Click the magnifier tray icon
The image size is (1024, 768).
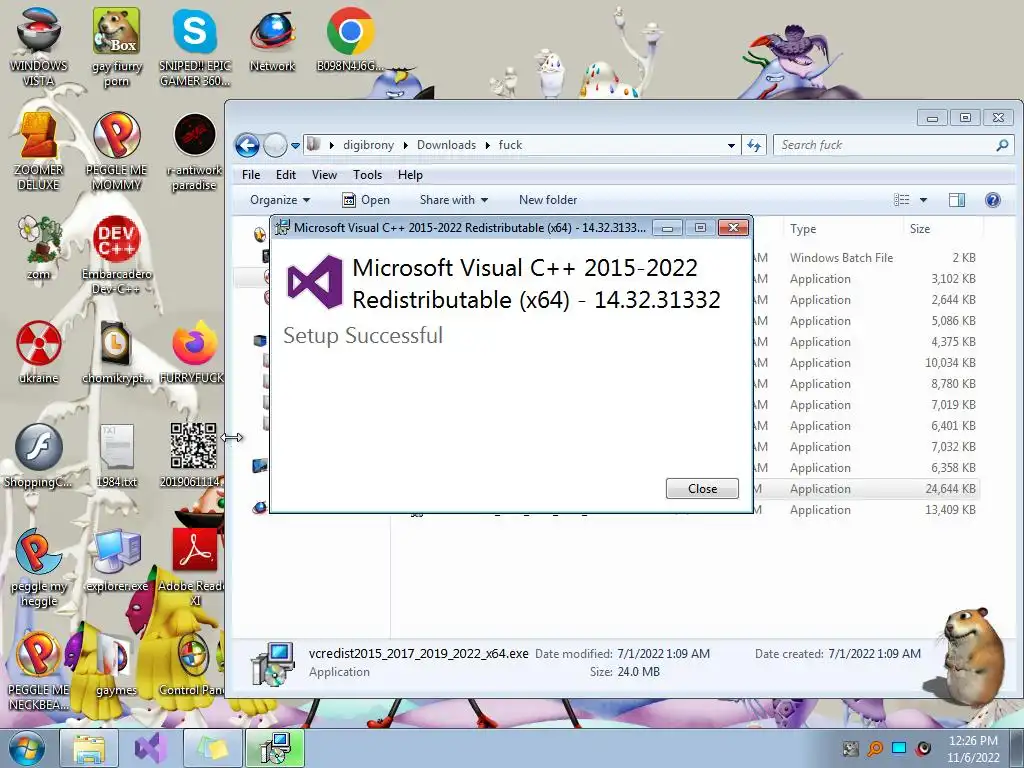point(874,748)
